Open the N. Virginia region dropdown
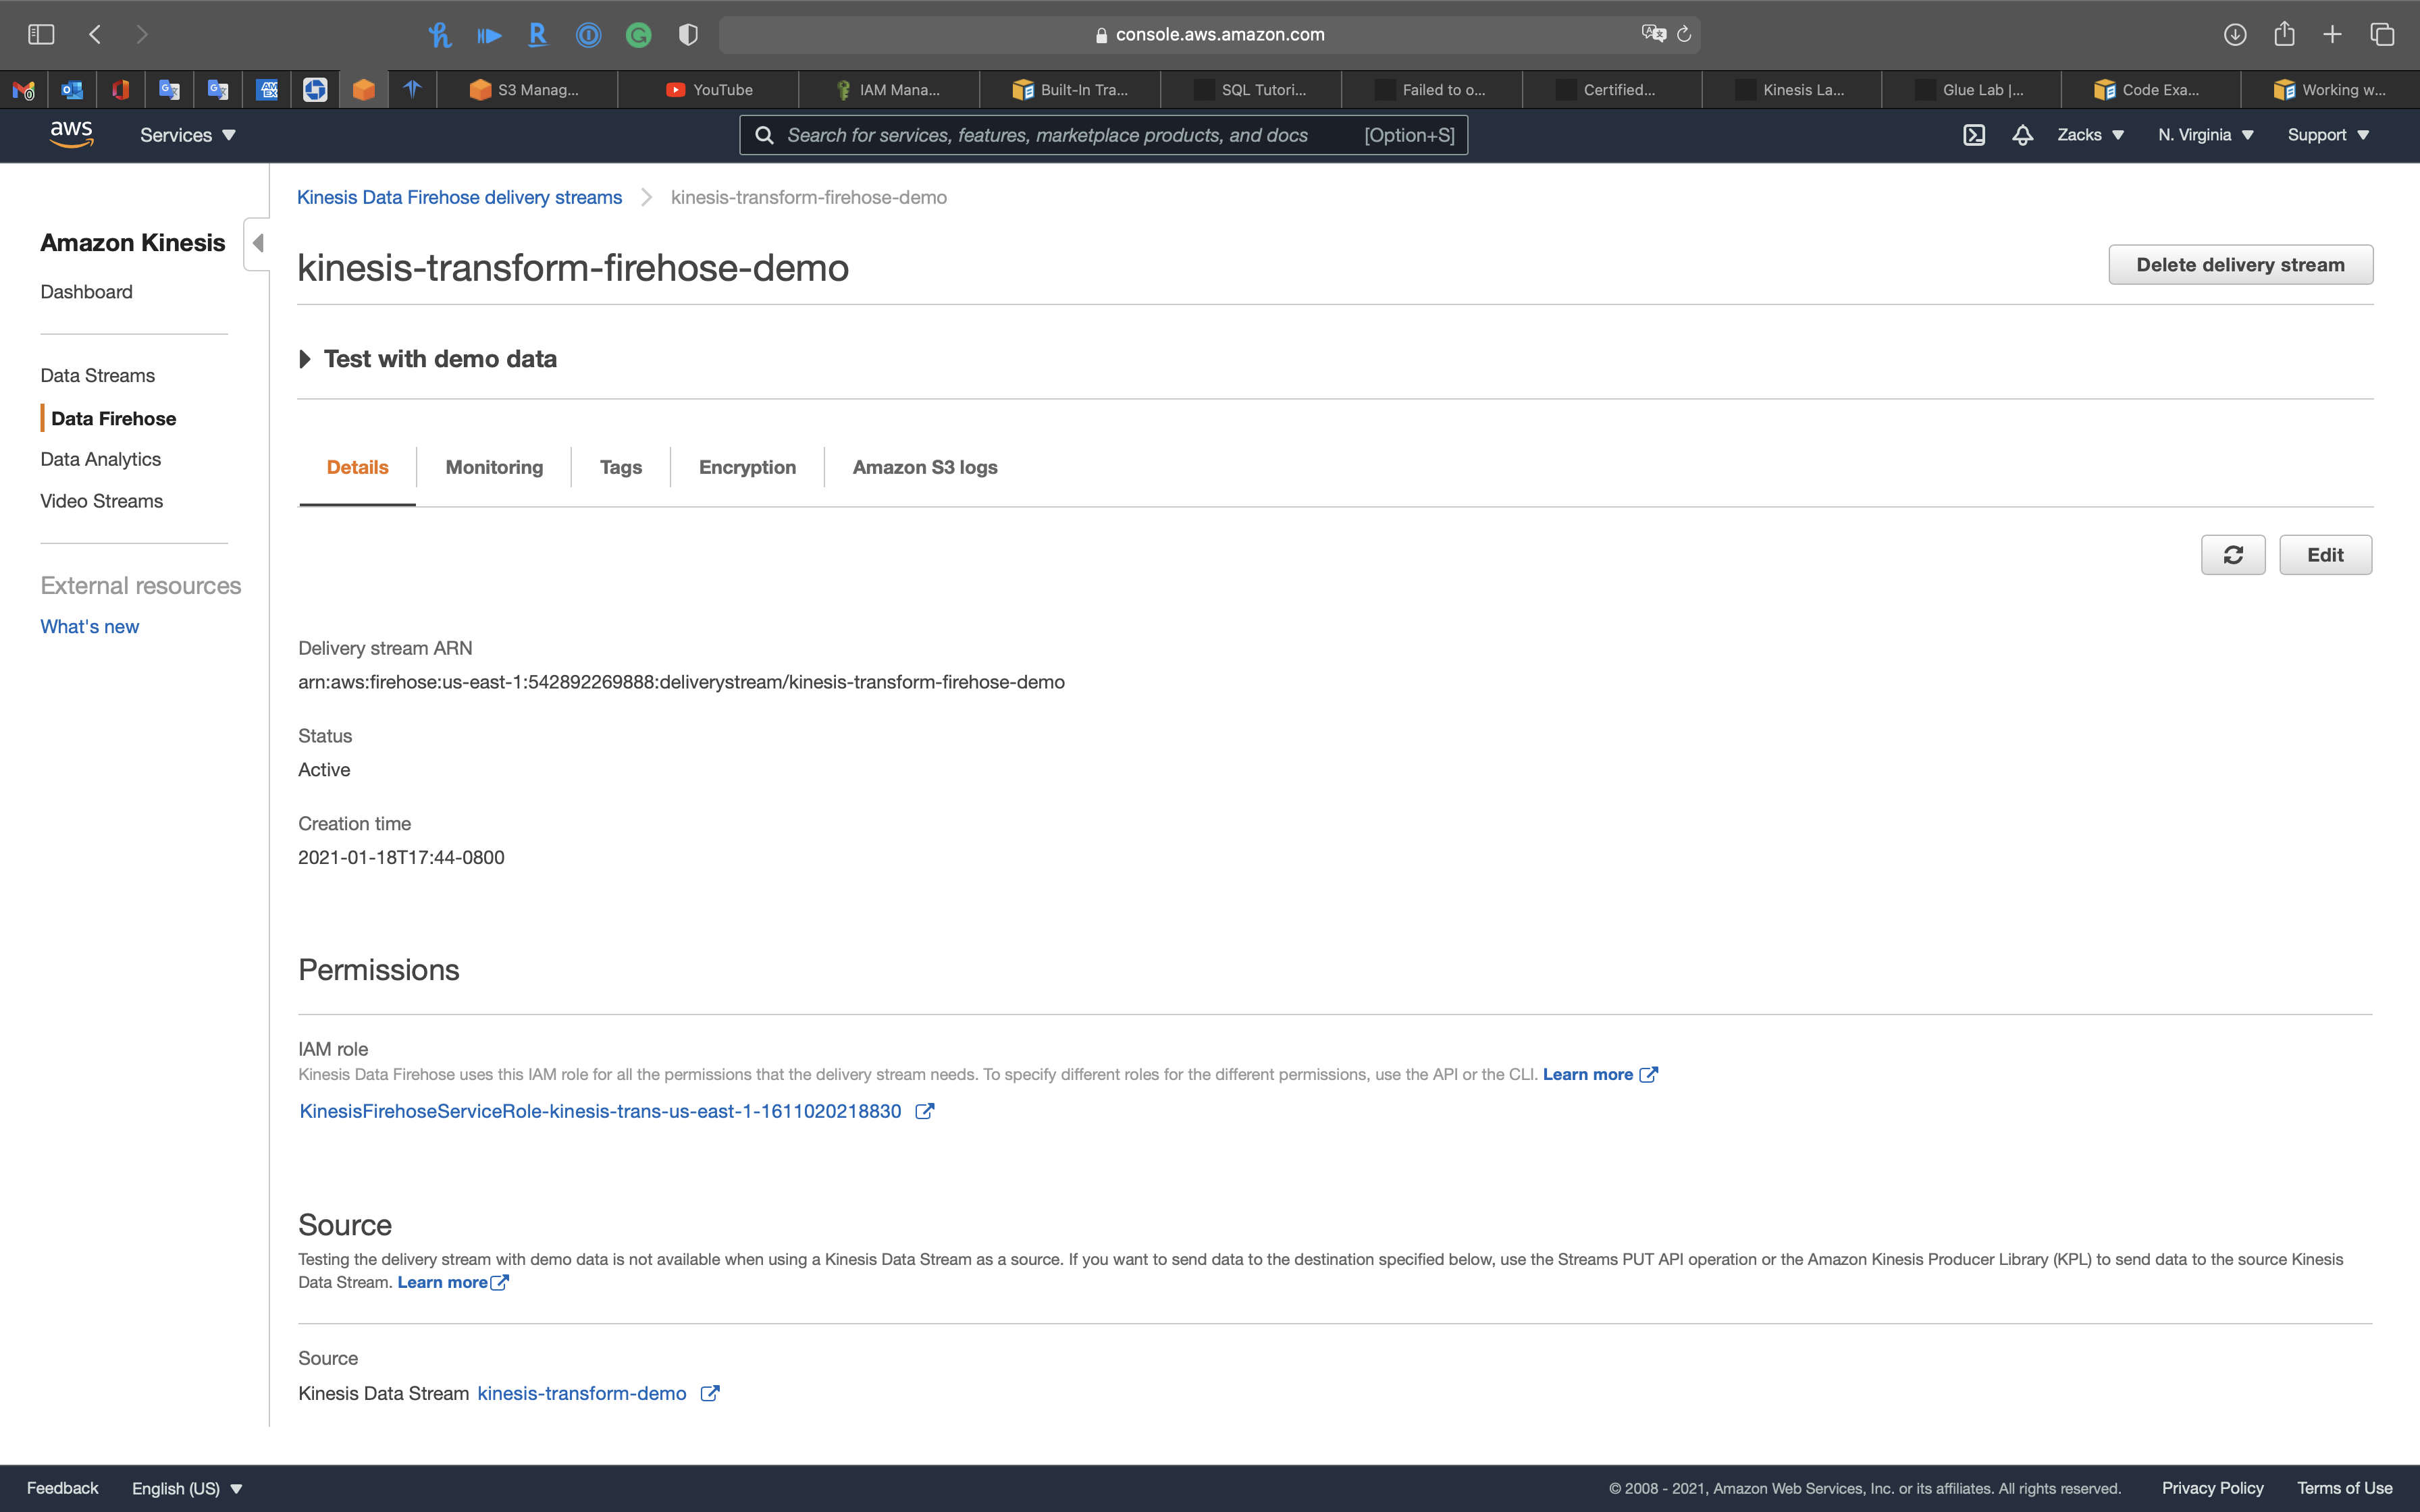 [x=2205, y=135]
